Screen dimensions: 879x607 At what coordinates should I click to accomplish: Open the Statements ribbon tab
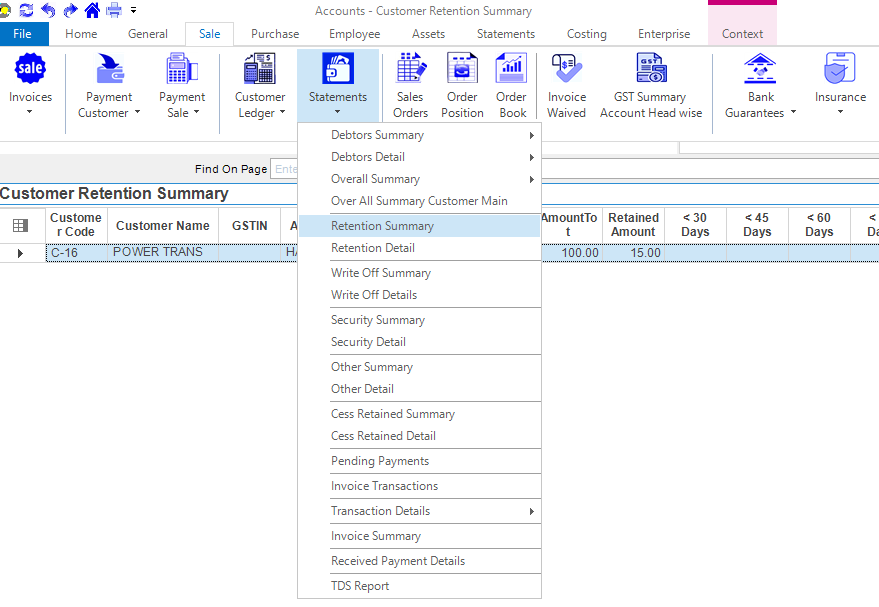tap(505, 34)
